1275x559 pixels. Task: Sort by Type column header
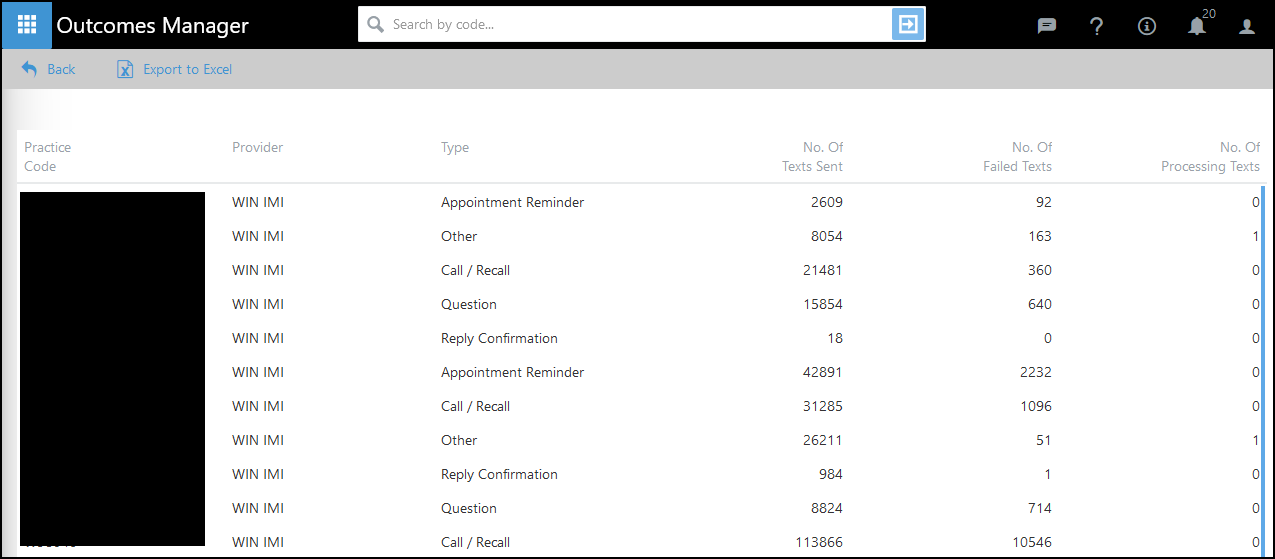tap(455, 148)
